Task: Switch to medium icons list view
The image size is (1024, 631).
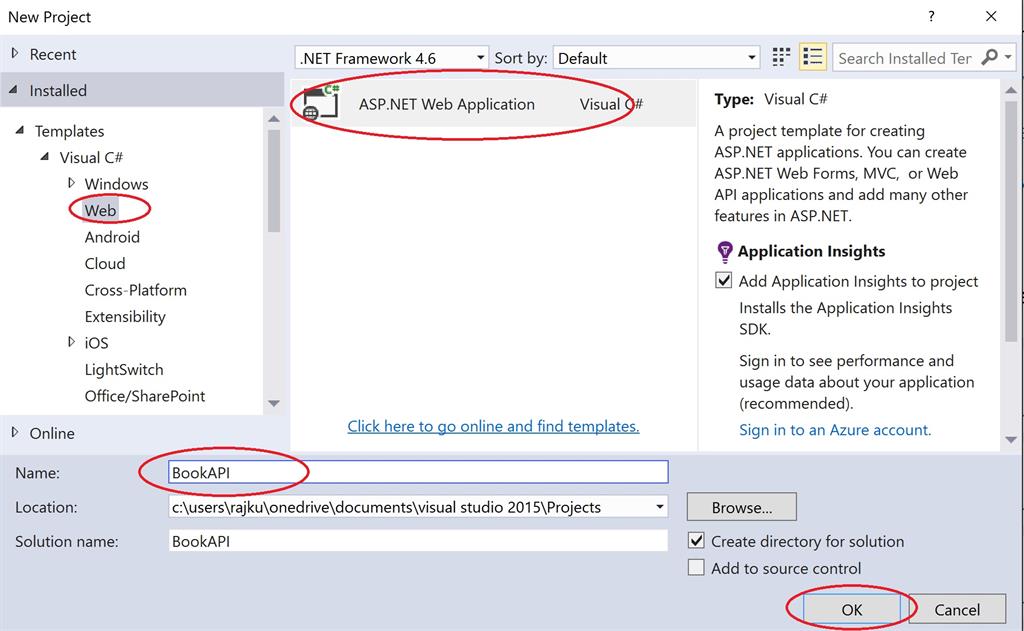Action: coord(812,57)
